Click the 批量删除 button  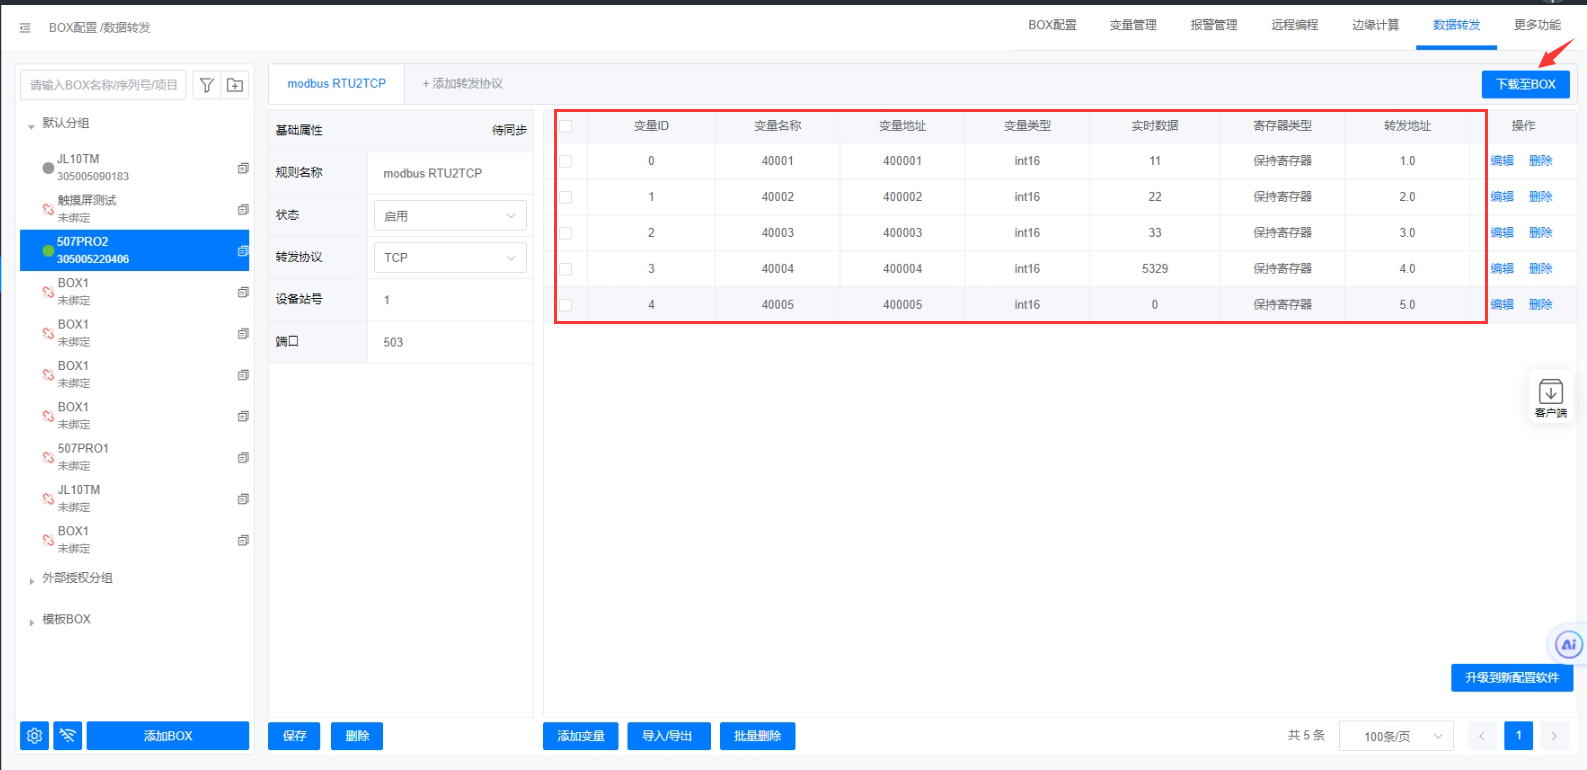(x=757, y=736)
